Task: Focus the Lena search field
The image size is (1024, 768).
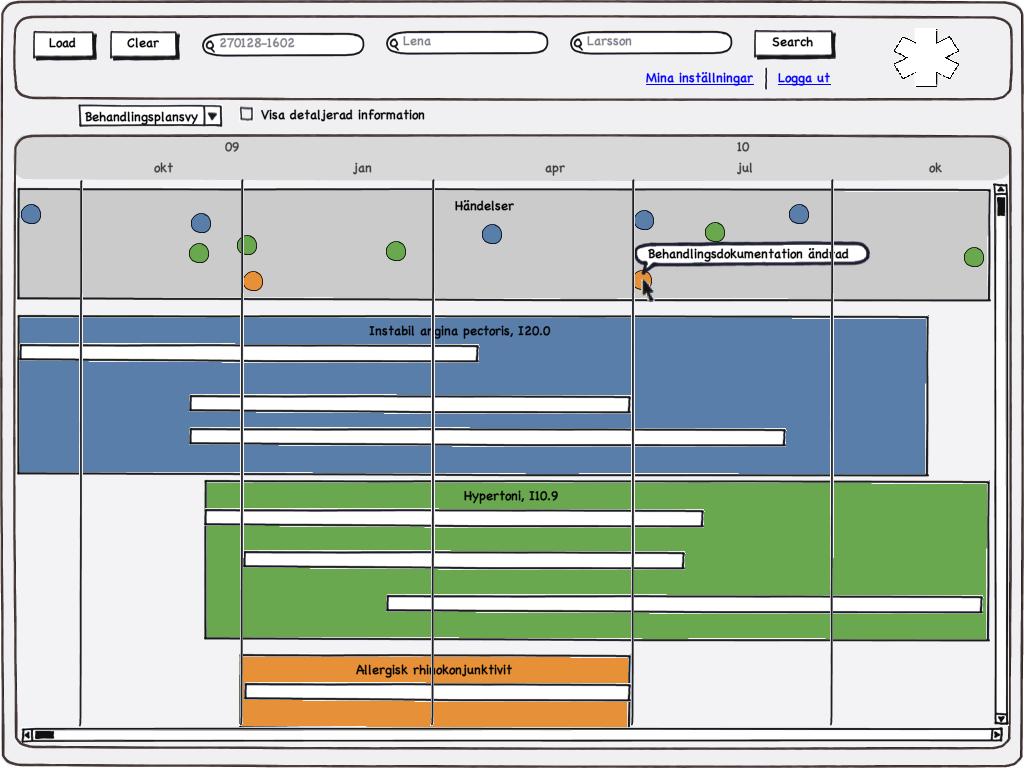Action: tap(467, 43)
